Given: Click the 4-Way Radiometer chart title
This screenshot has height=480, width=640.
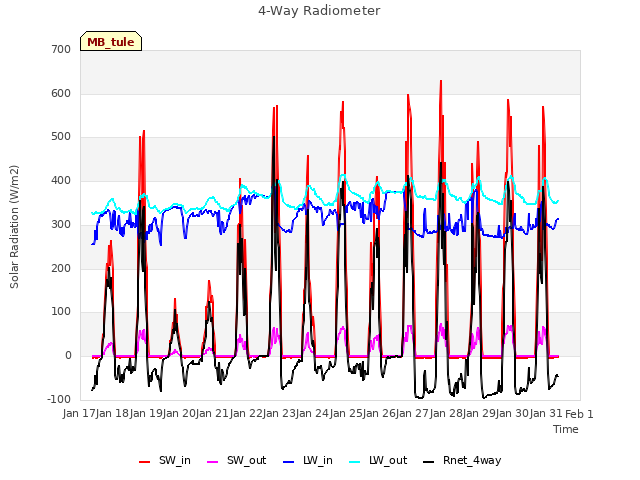Looking at the screenshot, I should [x=319, y=11].
